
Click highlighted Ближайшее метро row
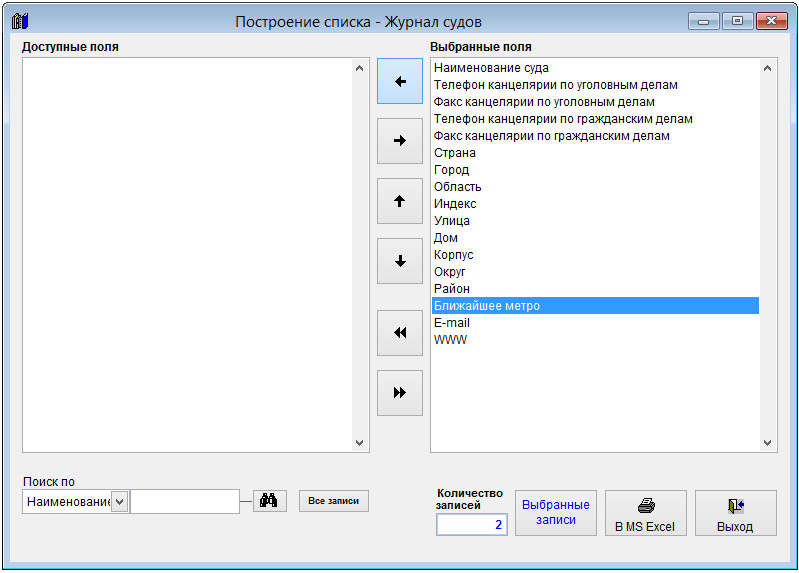(595, 306)
